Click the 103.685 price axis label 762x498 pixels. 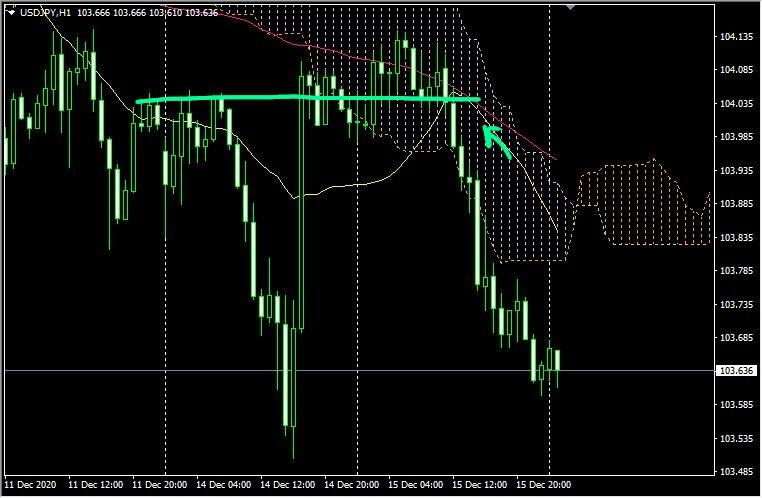[x=736, y=338]
